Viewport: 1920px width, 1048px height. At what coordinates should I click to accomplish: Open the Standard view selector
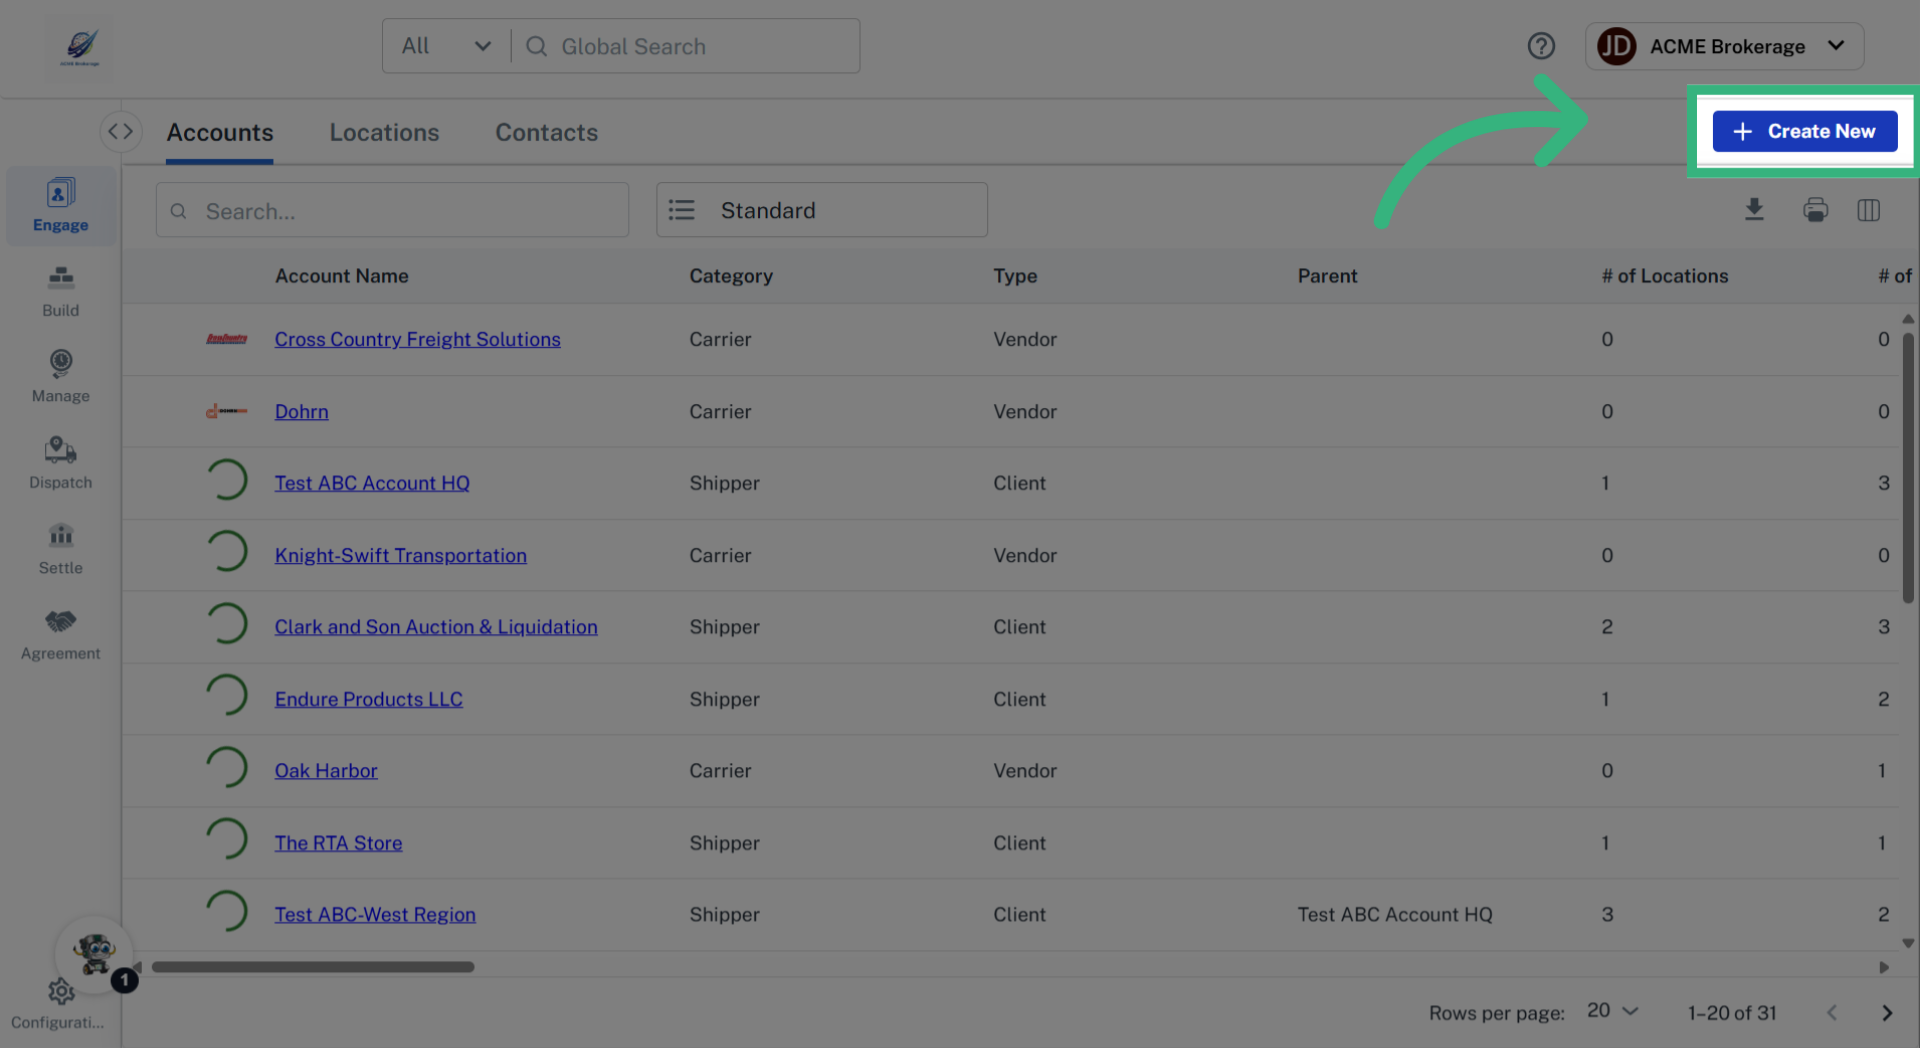821,210
